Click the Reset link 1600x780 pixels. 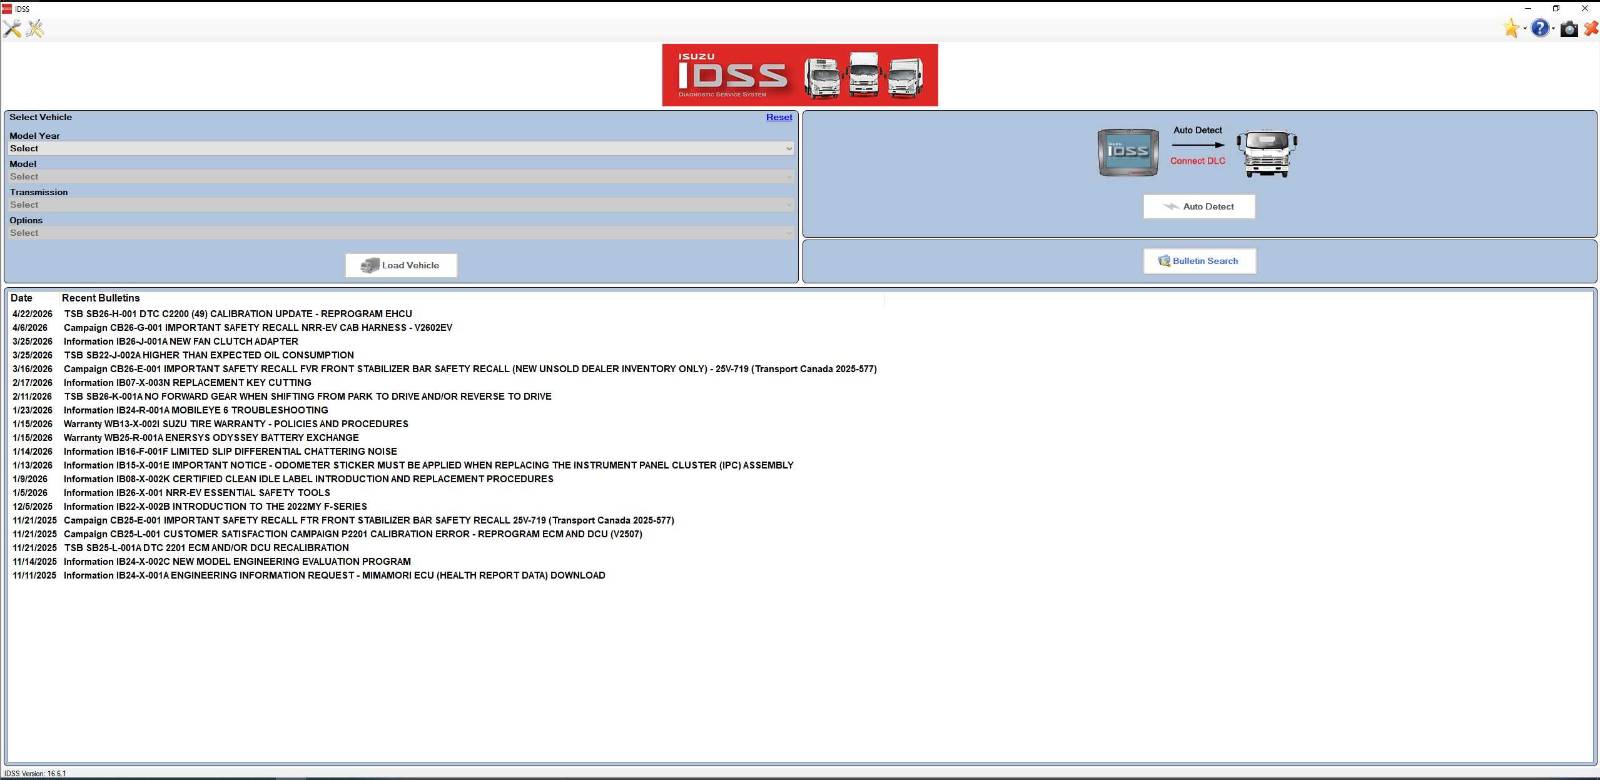point(779,117)
